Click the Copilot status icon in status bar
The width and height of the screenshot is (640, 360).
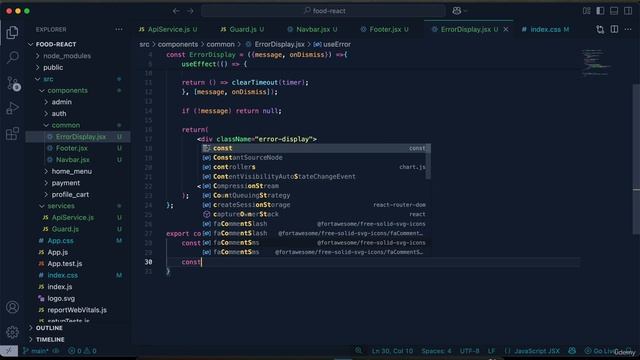click(572, 351)
